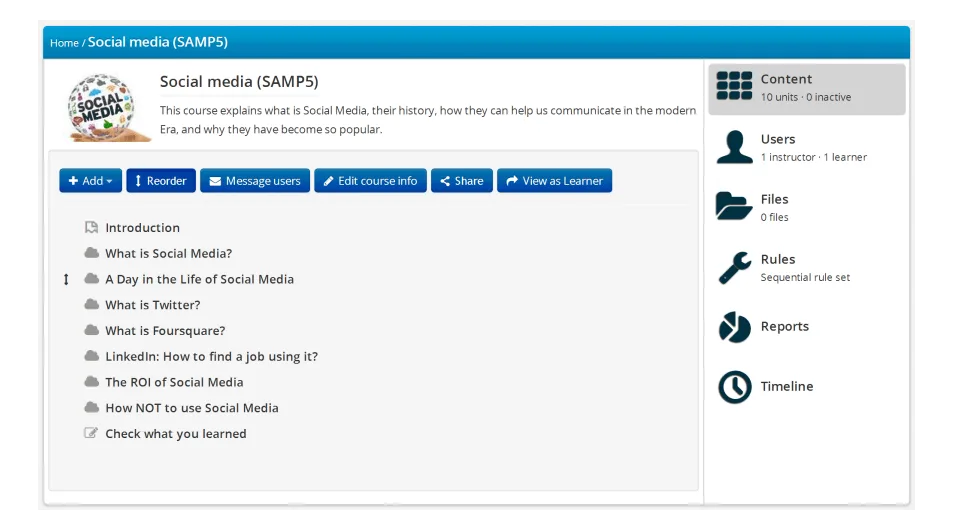Click '1 instructor · 1 learner' text
The height and width of the screenshot is (530, 960).
[x=814, y=157]
